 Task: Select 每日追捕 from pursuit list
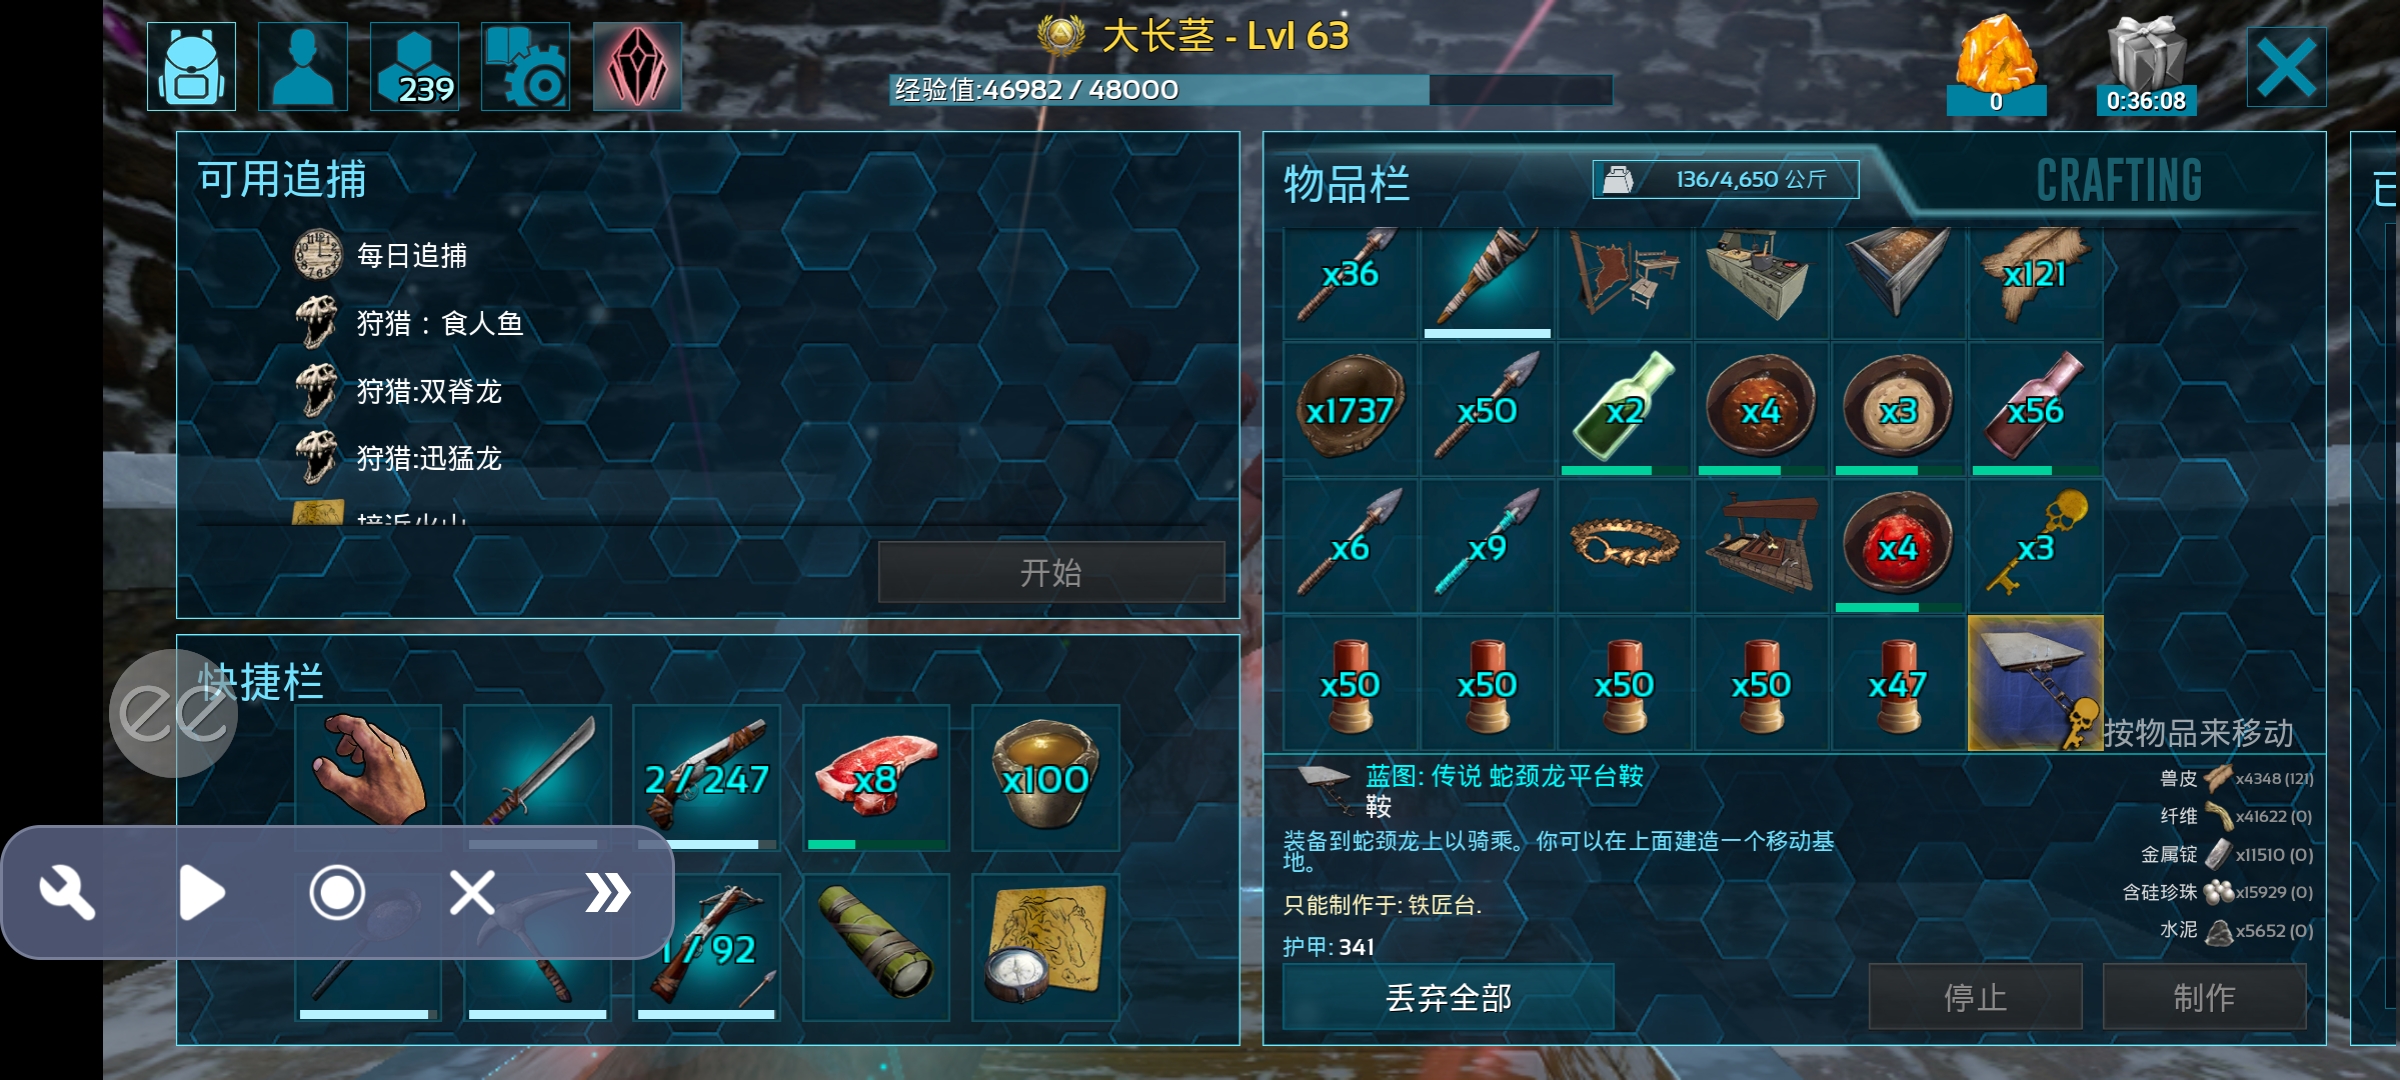(x=412, y=256)
